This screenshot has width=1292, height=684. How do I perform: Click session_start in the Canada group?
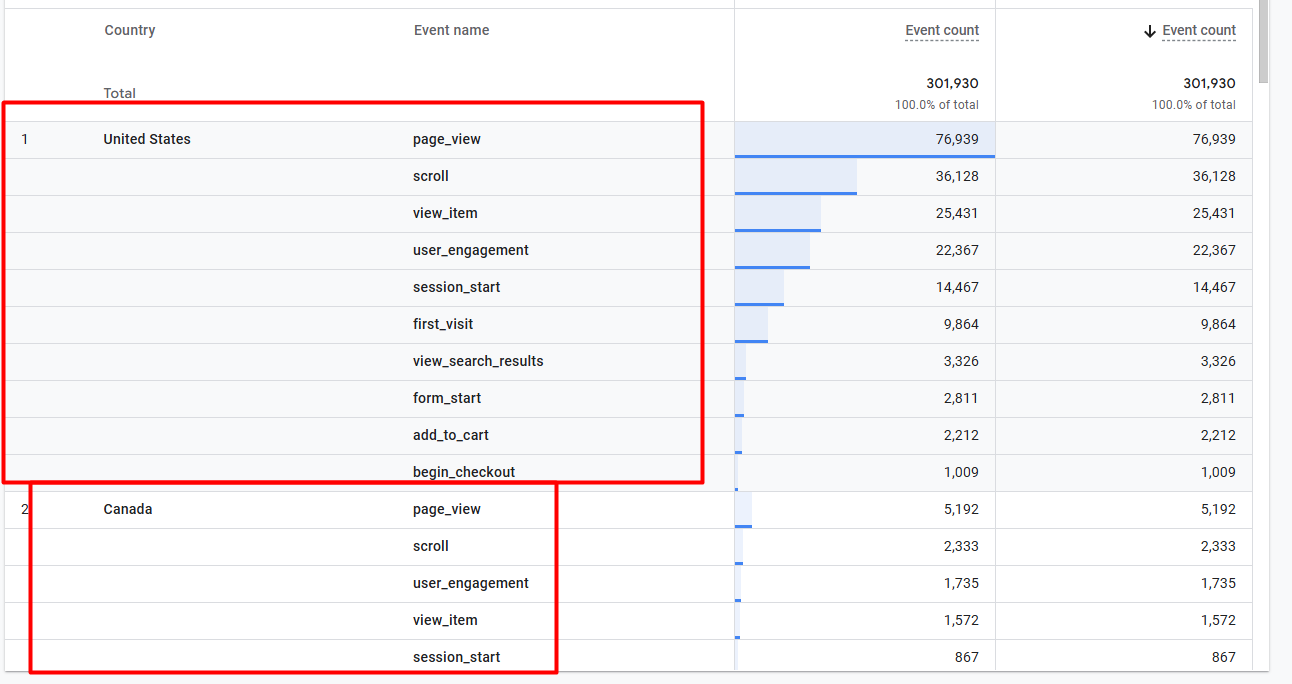457,657
